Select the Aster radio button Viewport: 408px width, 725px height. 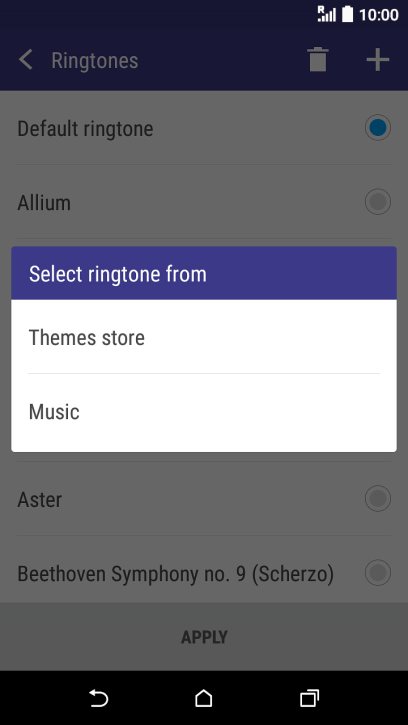click(x=378, y=498)
